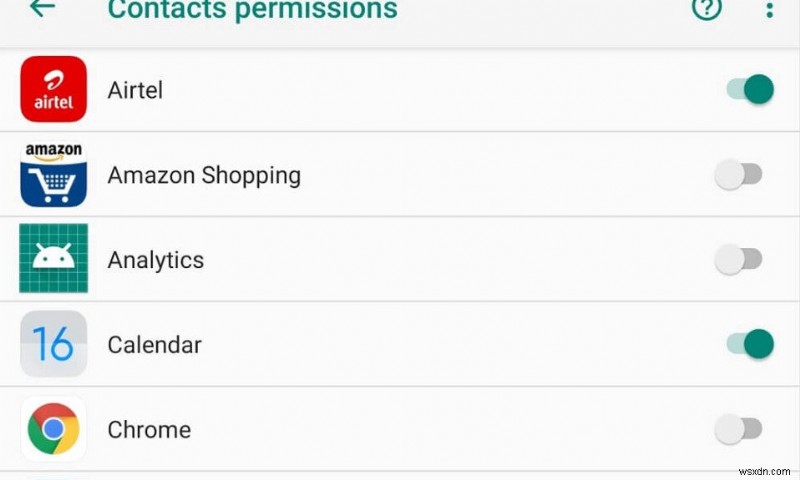The height and width of the screenshot is (480, 800).
Task: Enable contacts permission toggle for Amazon Shopping
Action: tap(739, 175)
